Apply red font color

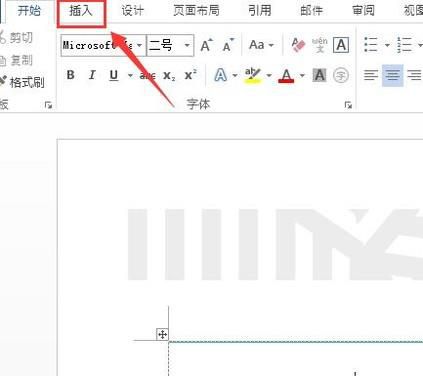click(x=286, y=76)
